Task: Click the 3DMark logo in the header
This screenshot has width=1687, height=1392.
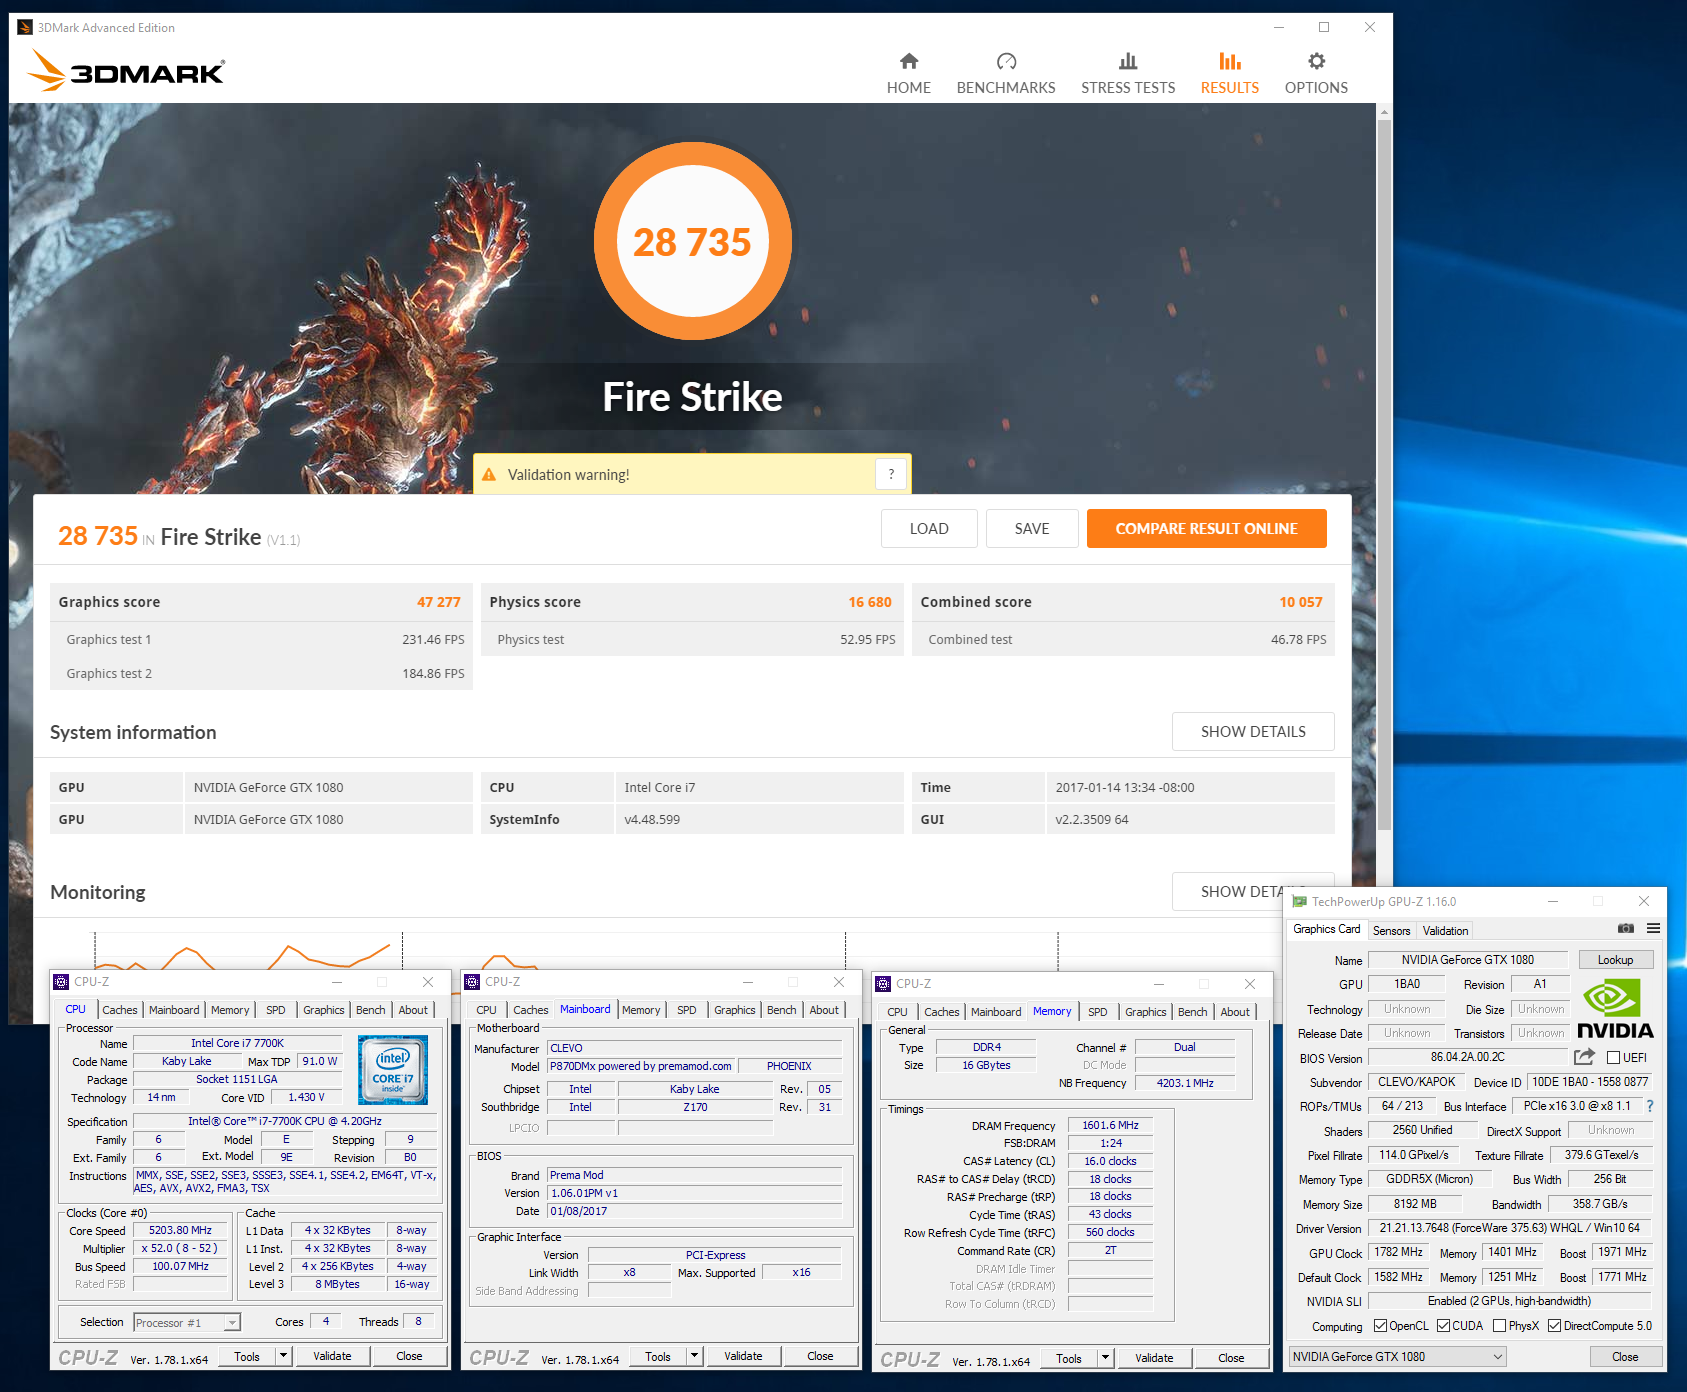Action: coord(126,71)
